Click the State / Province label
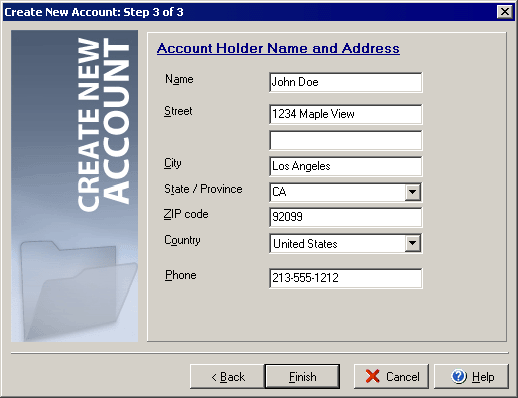The height and width of the screenshot is (398, 518). click(x=203, y=189)
